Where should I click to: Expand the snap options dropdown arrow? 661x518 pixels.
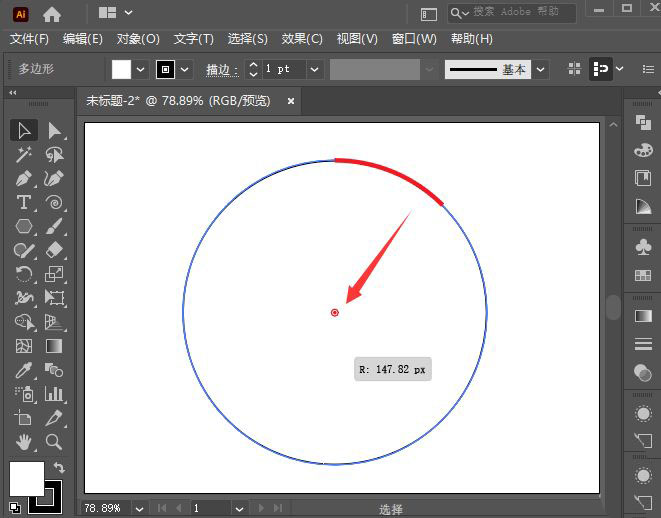(x=619, y=69)
